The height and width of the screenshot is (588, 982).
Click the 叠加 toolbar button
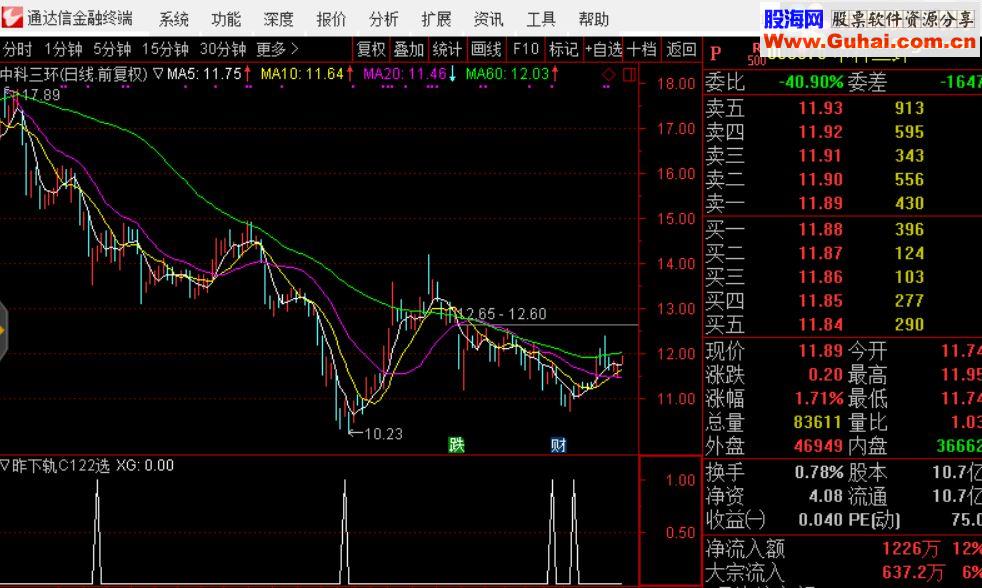409,49
